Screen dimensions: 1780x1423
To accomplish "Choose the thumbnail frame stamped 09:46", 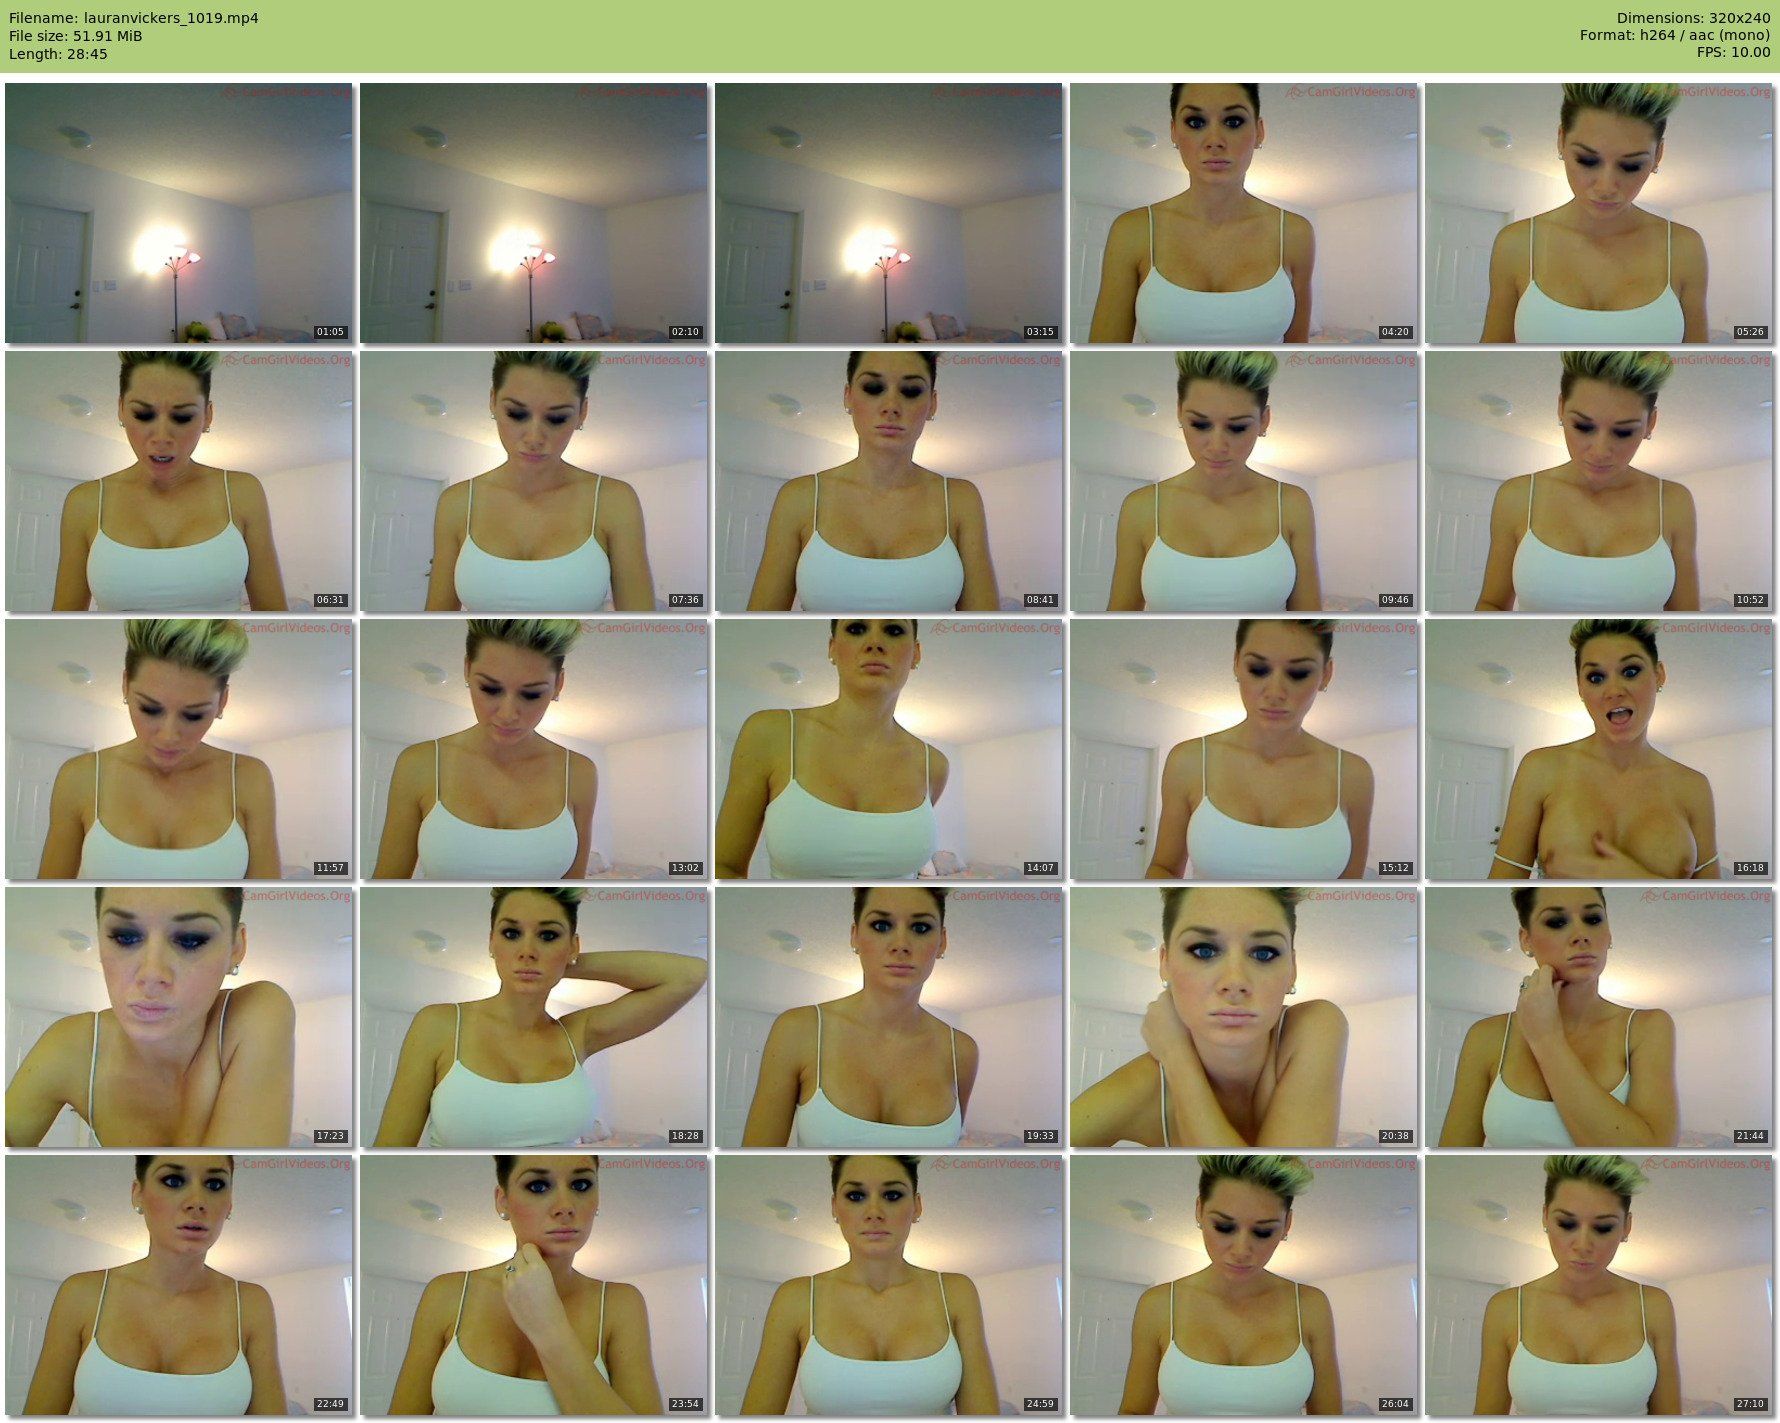I will tap(1244, 481).
